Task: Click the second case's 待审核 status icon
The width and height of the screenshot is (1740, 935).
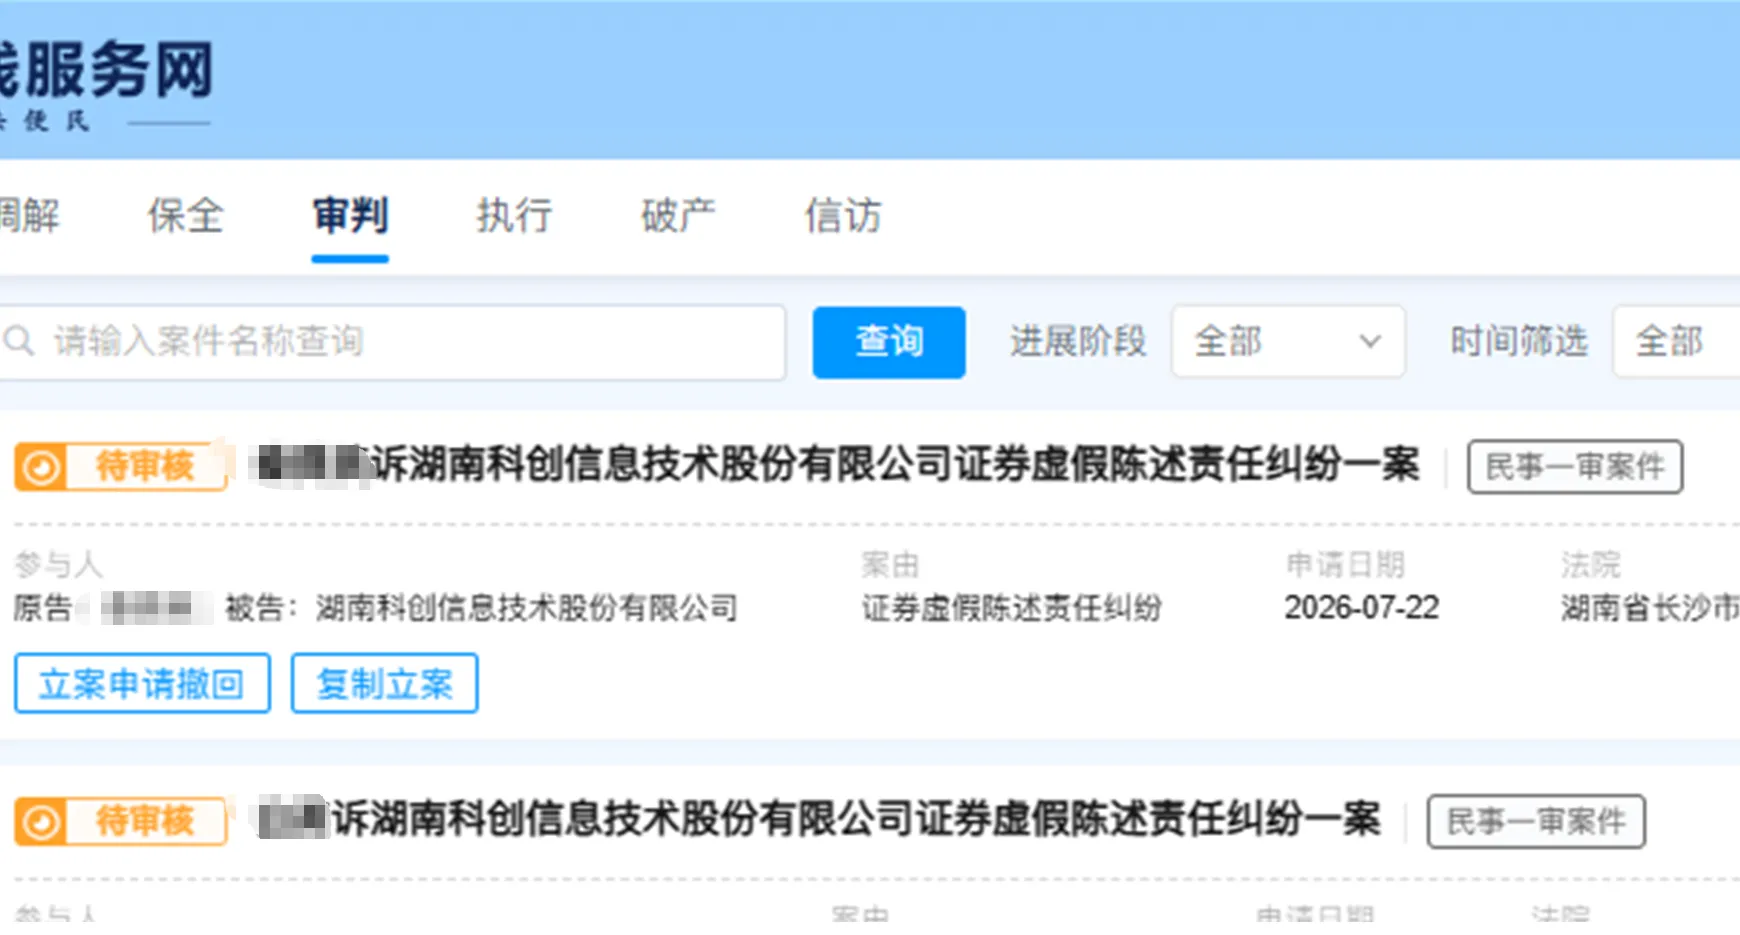Action: click(42, 822)
